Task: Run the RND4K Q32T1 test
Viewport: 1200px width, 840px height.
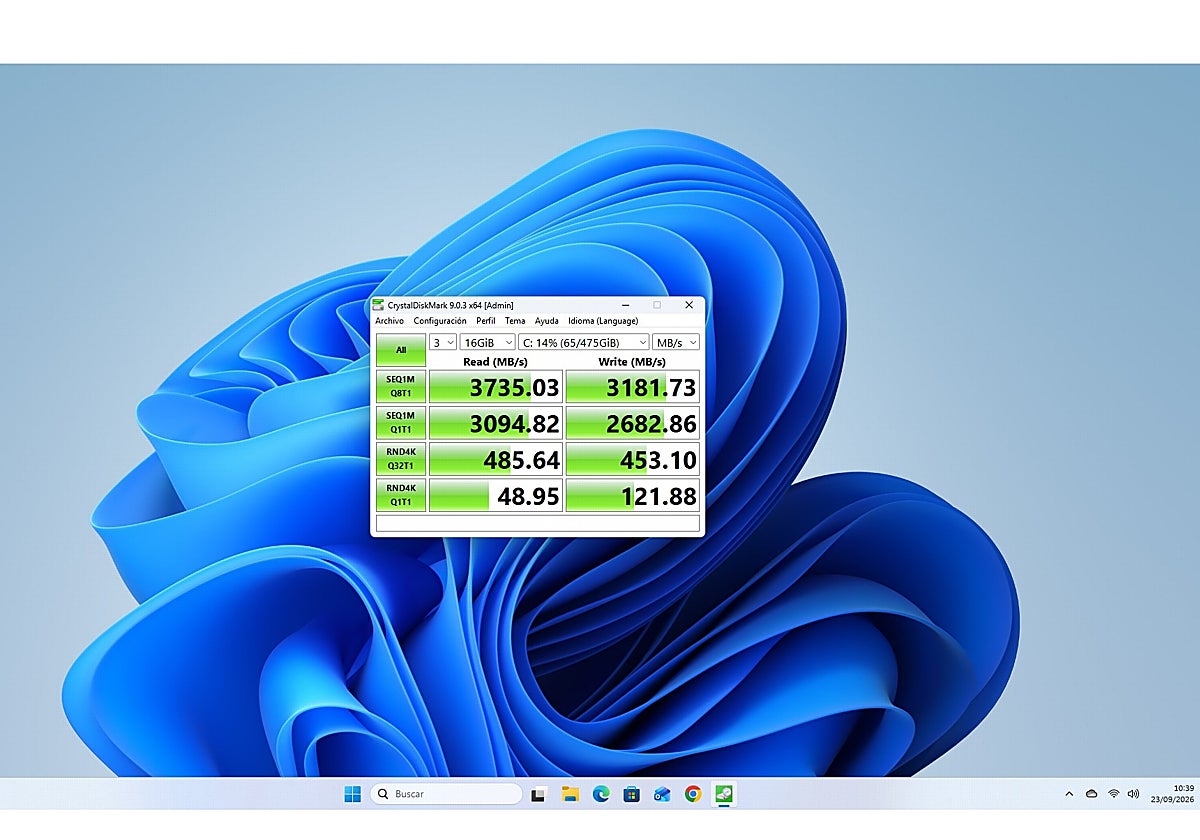Action: click(x=401, y=459)
